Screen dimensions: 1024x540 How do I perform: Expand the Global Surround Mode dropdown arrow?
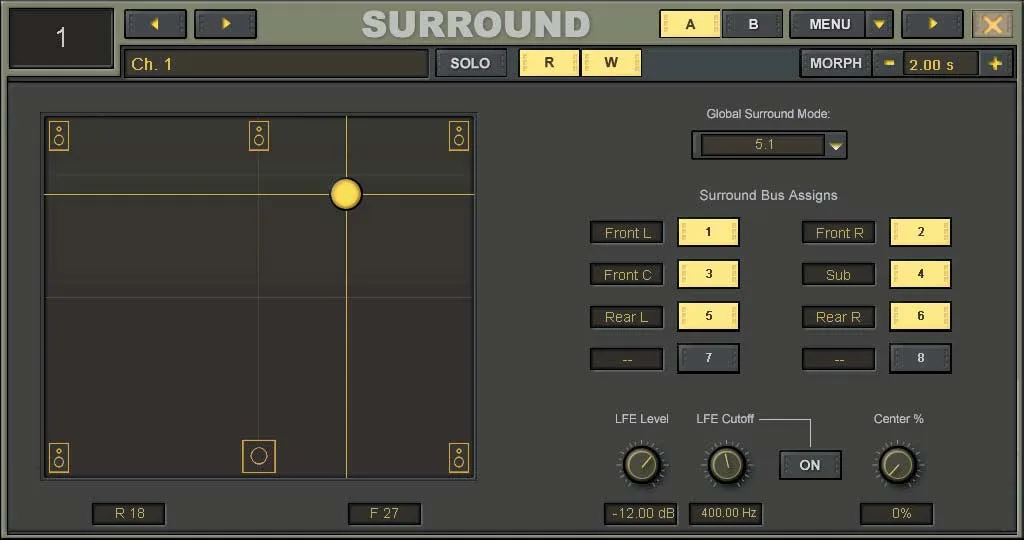click(835, 146)
